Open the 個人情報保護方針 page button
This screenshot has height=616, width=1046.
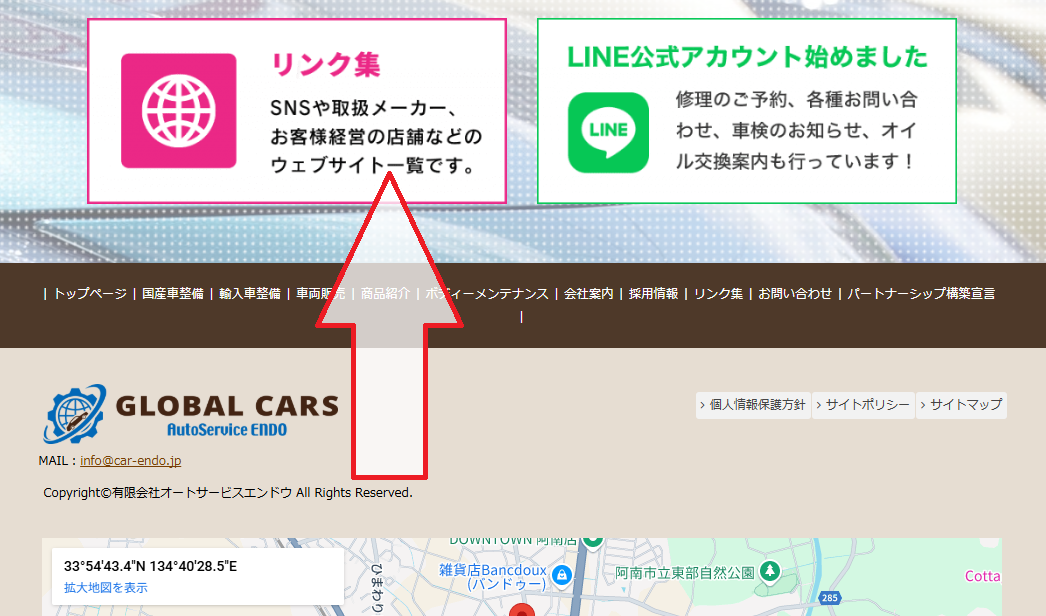(753, 405)
